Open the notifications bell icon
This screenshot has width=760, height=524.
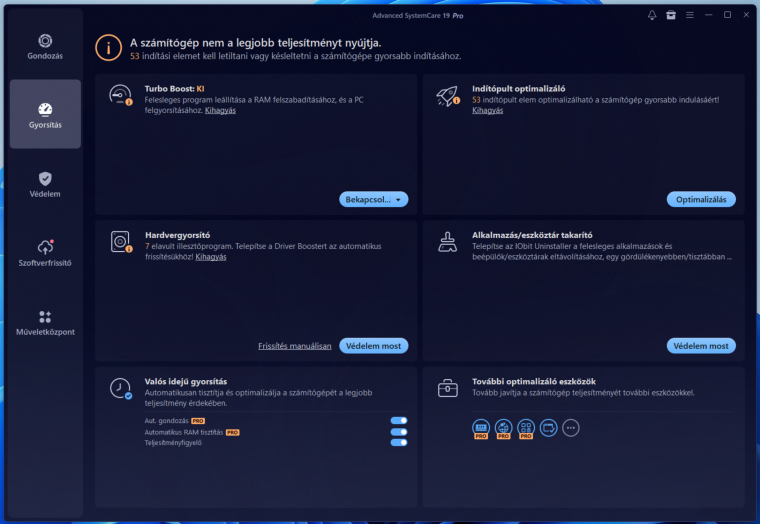[x=652, y=15]
